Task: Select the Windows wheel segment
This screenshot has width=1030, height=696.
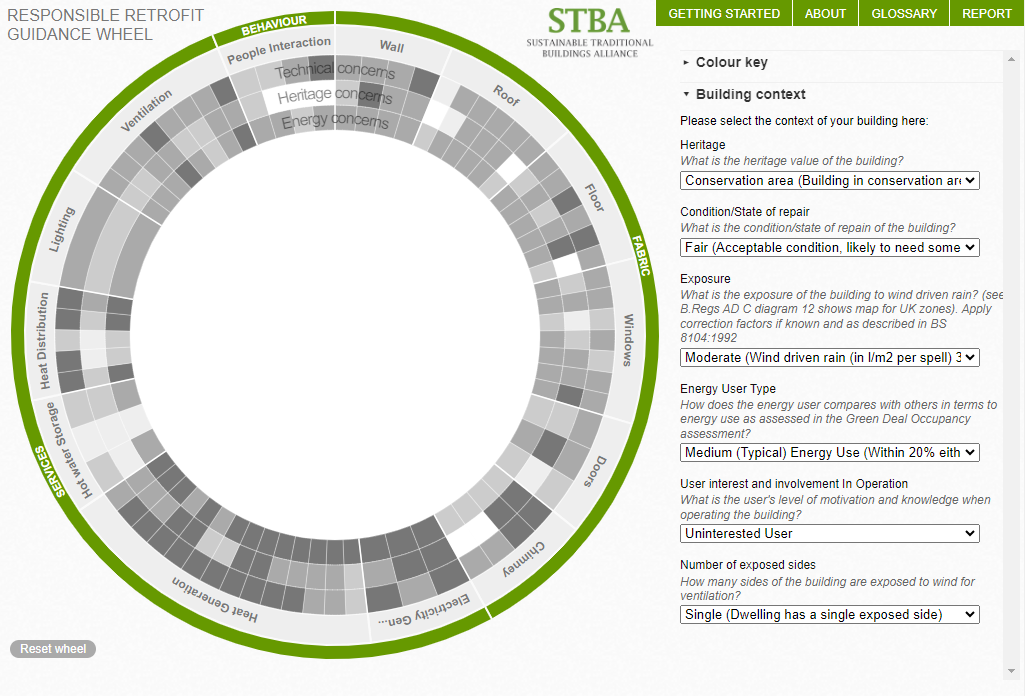Action: [x=628, y=340]
